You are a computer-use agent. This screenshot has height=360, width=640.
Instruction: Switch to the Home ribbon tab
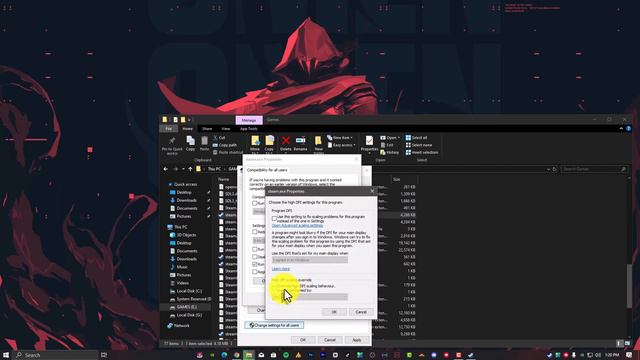click(x=187, y=129)
